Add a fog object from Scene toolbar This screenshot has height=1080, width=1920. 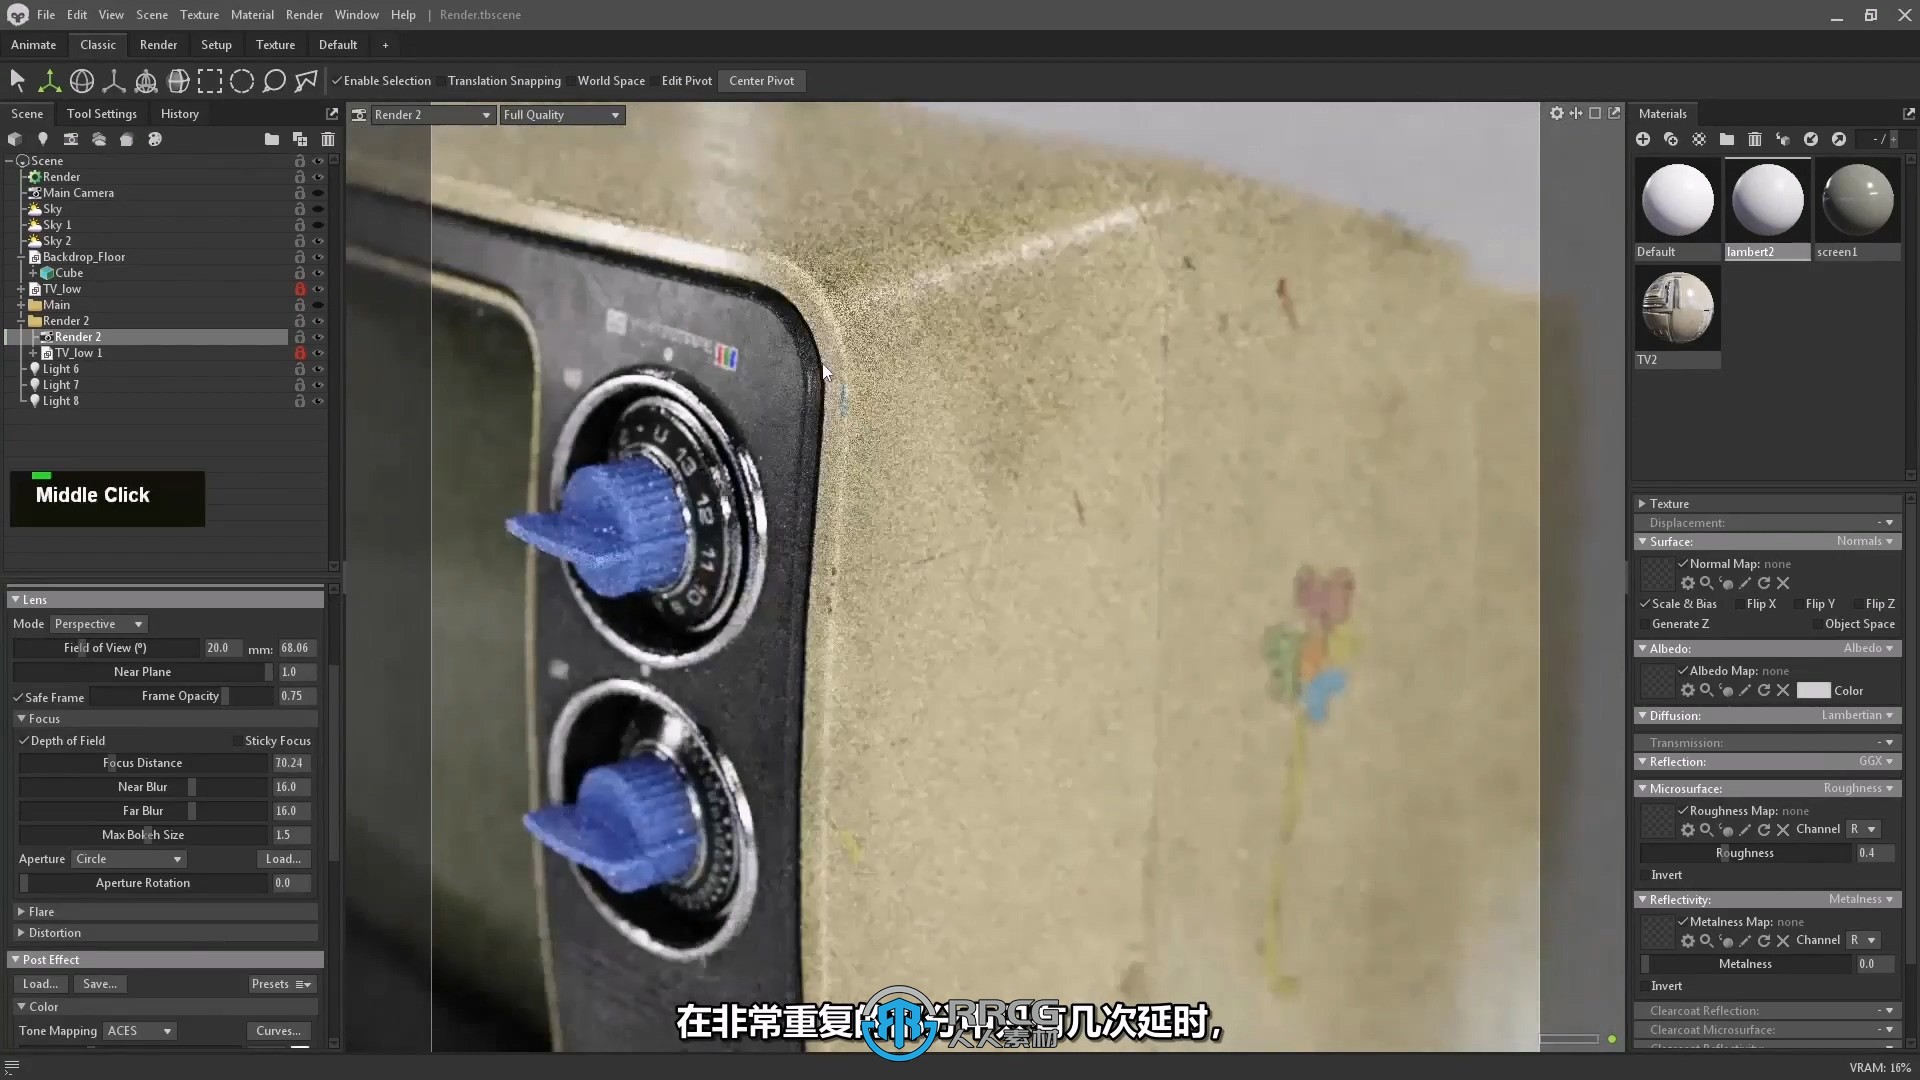pos(99,139)
